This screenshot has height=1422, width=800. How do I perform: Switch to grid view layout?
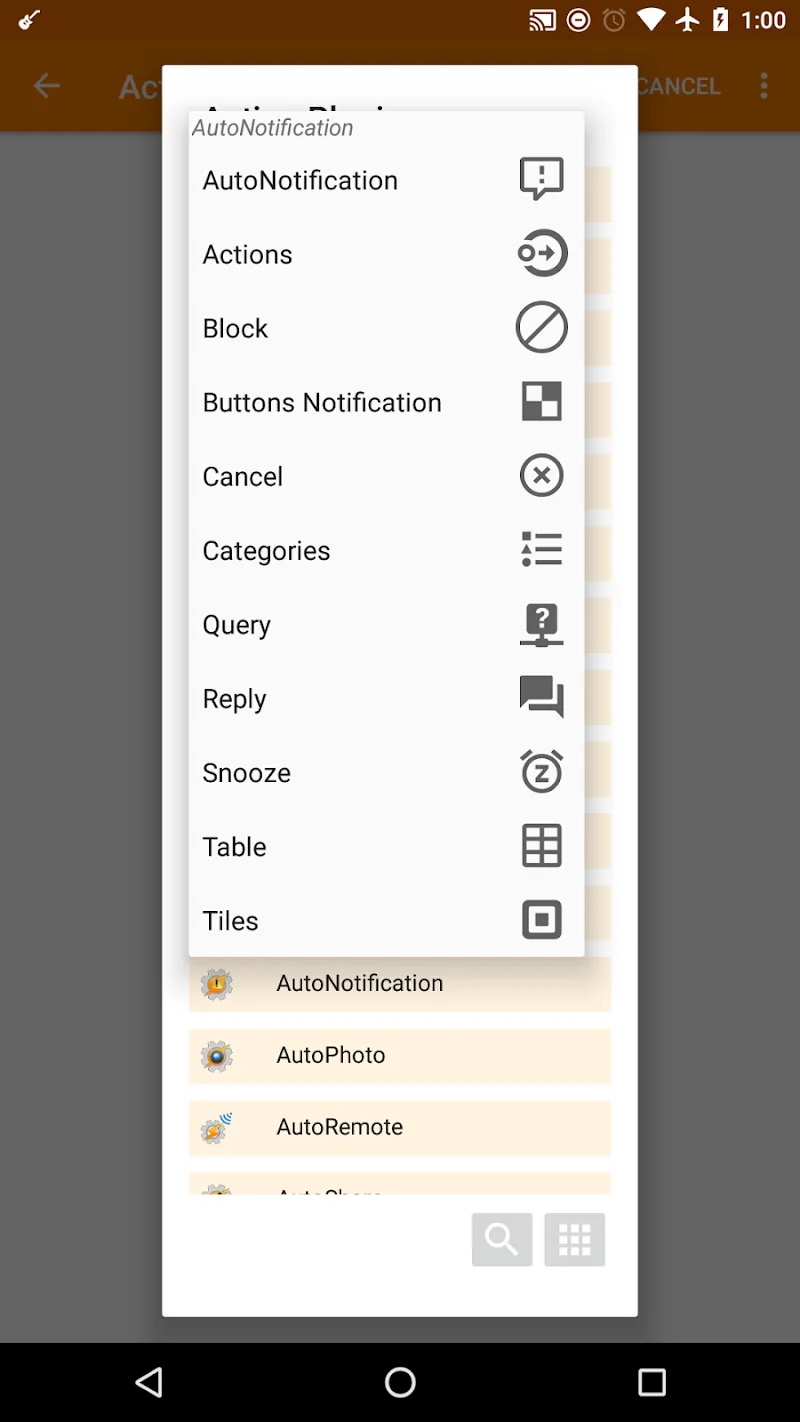[x=574, y=1239]
